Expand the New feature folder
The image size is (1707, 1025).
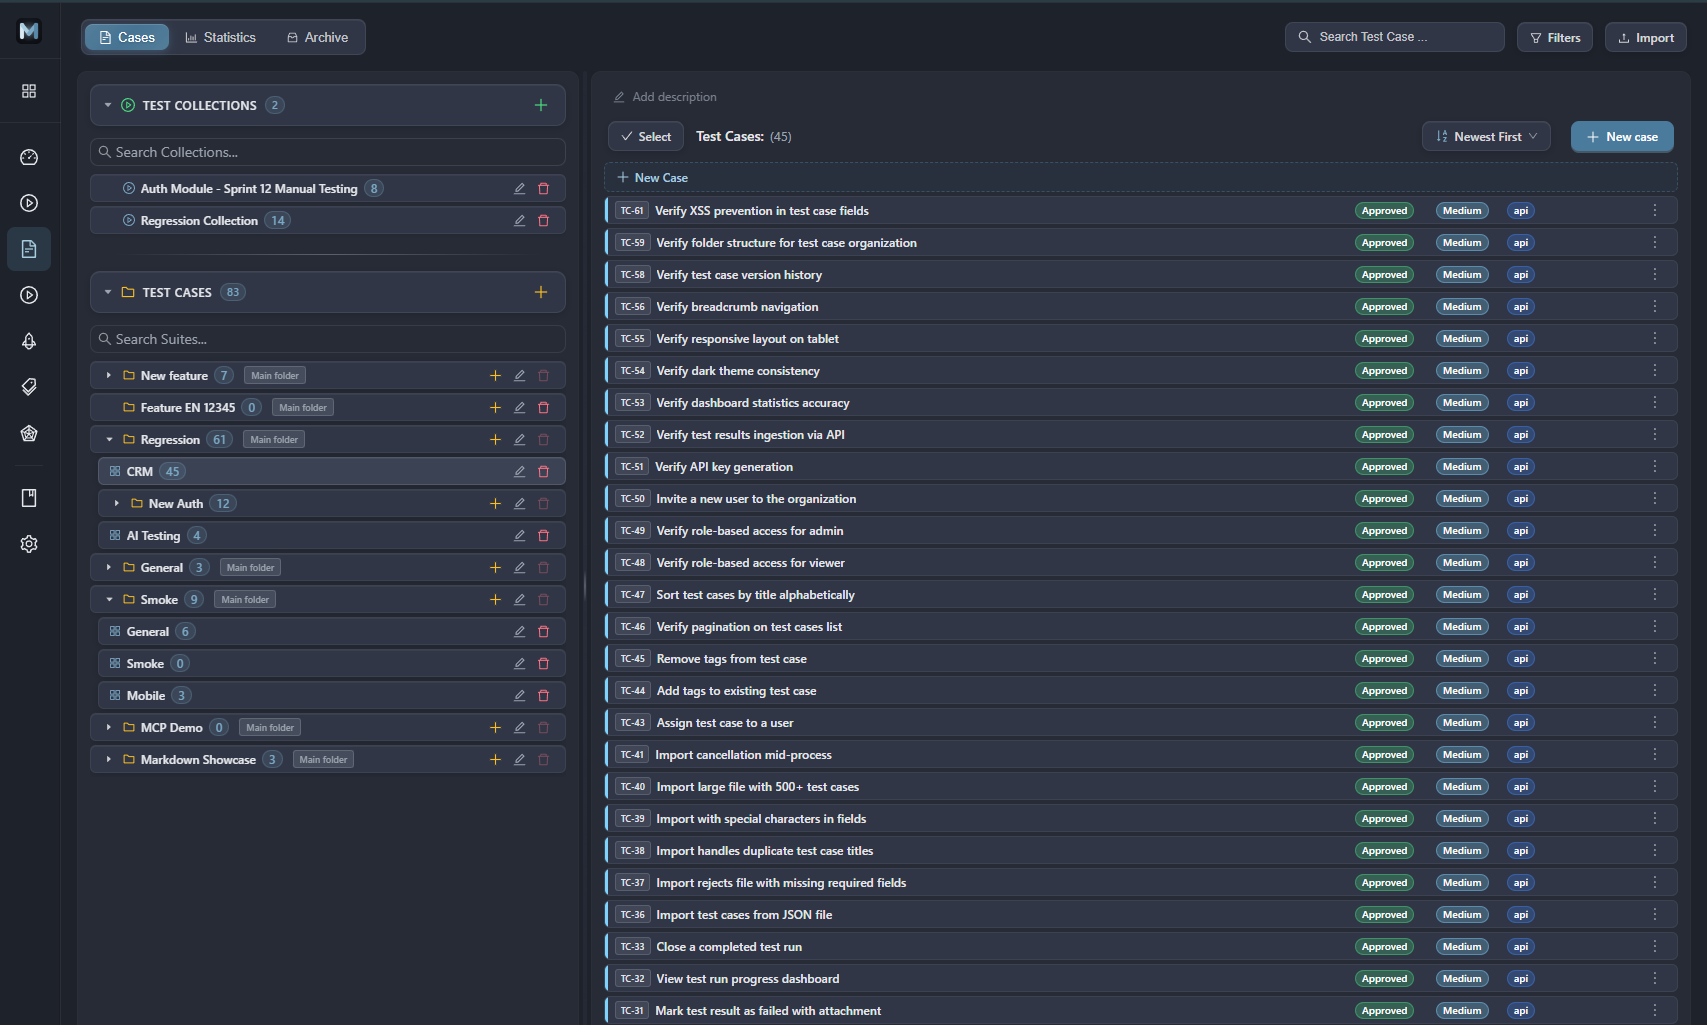coord(108,376)
